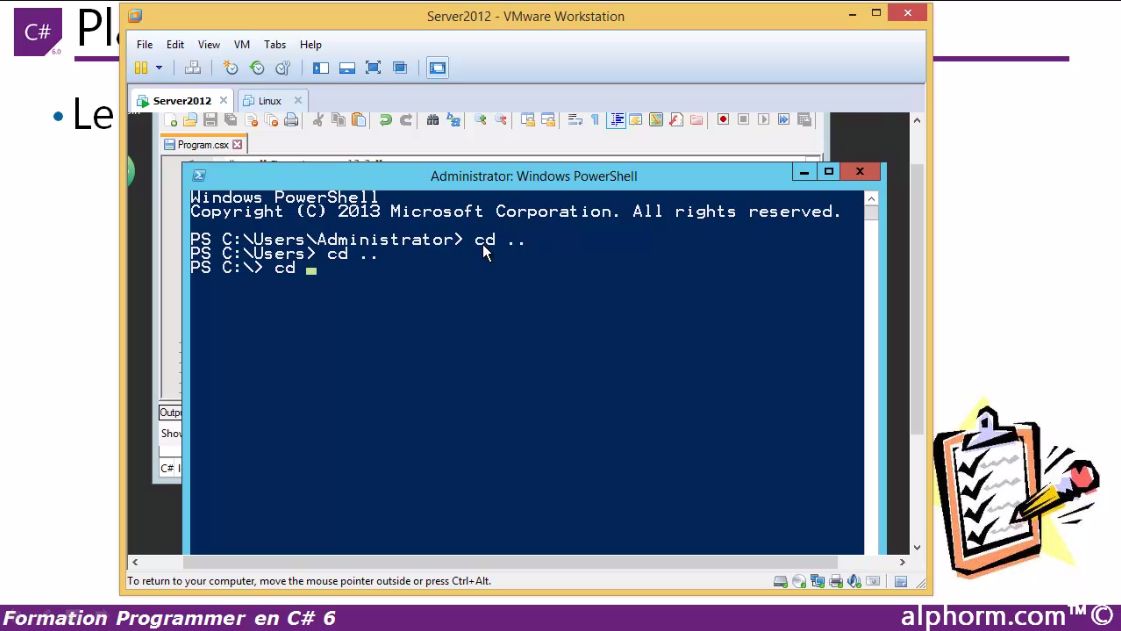Close the Server2012 VM tab
The width and height of the screenshot is (1121, 631).
(223, 100)
